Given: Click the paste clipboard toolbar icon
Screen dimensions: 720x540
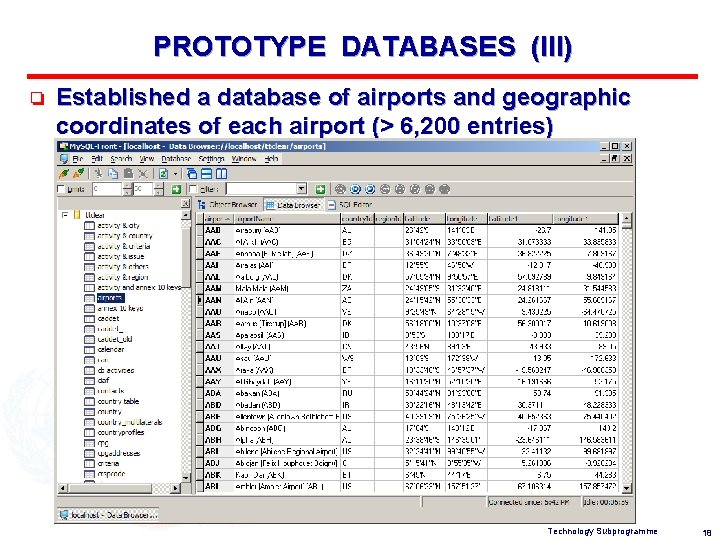Looking at the screenshot, I should point(128,174).
